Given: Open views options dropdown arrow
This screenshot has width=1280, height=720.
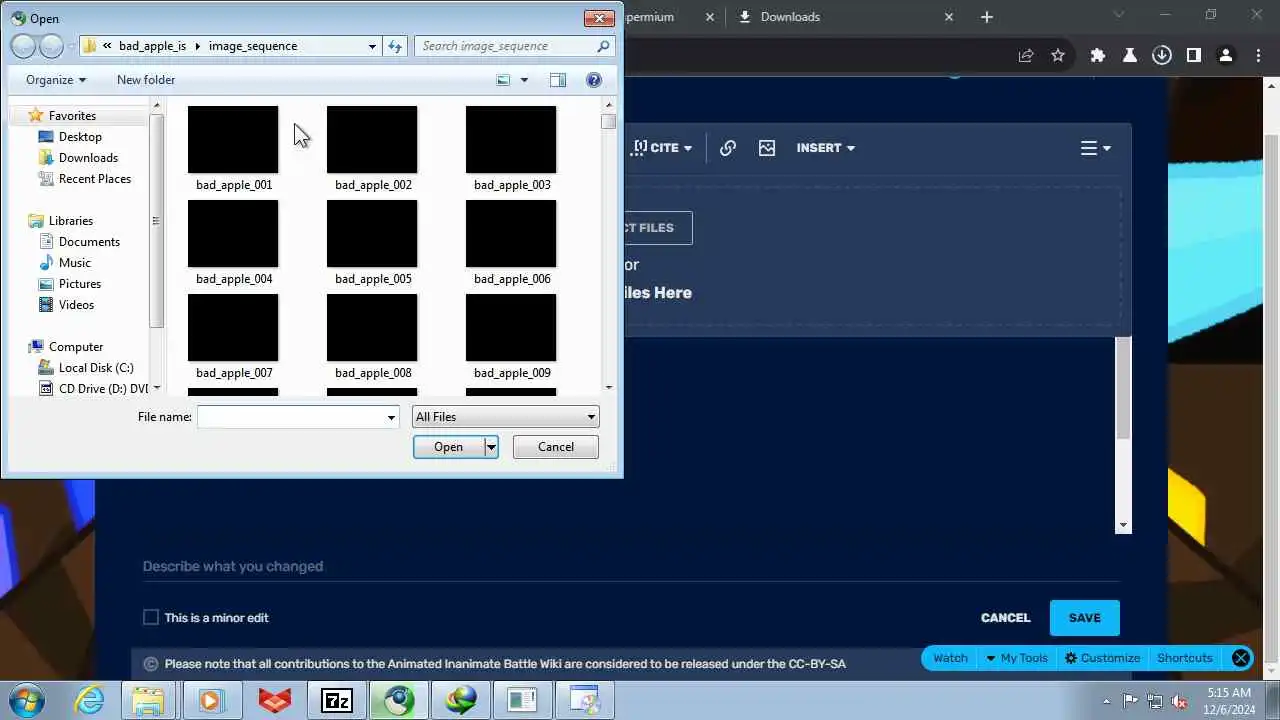Looking at the screenshot, I should (524, 80).
